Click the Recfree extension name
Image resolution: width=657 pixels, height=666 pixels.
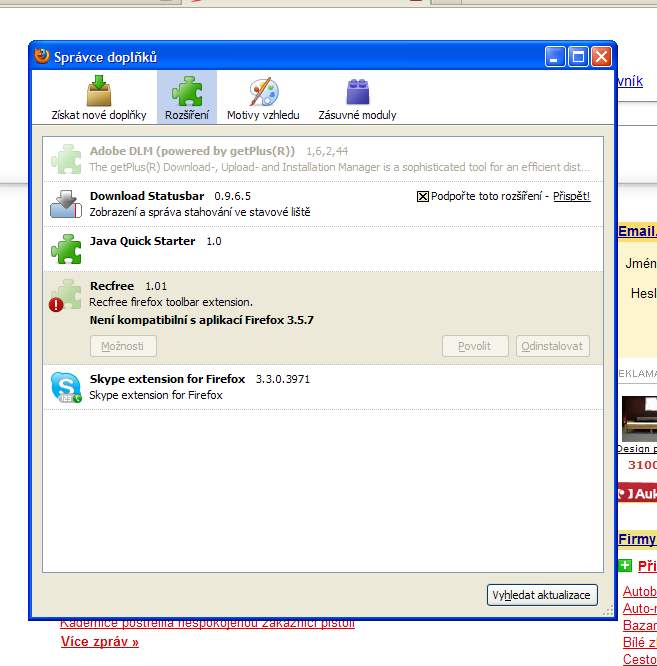point(112,286)
